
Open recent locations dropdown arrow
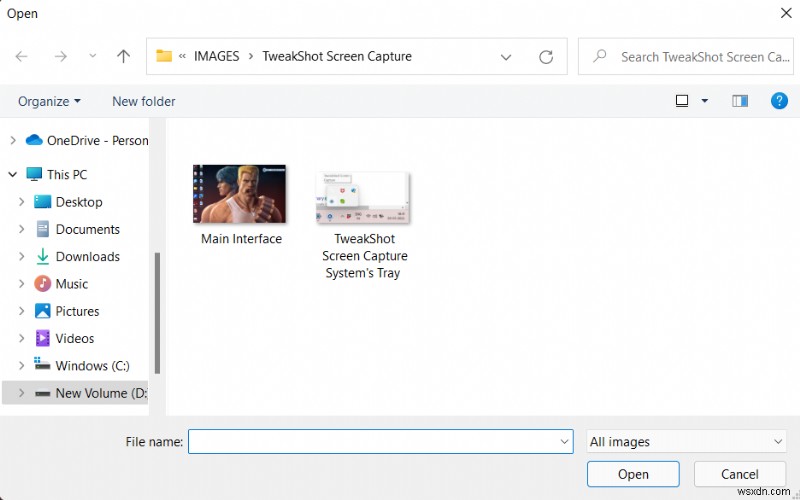tap(92, 56)
